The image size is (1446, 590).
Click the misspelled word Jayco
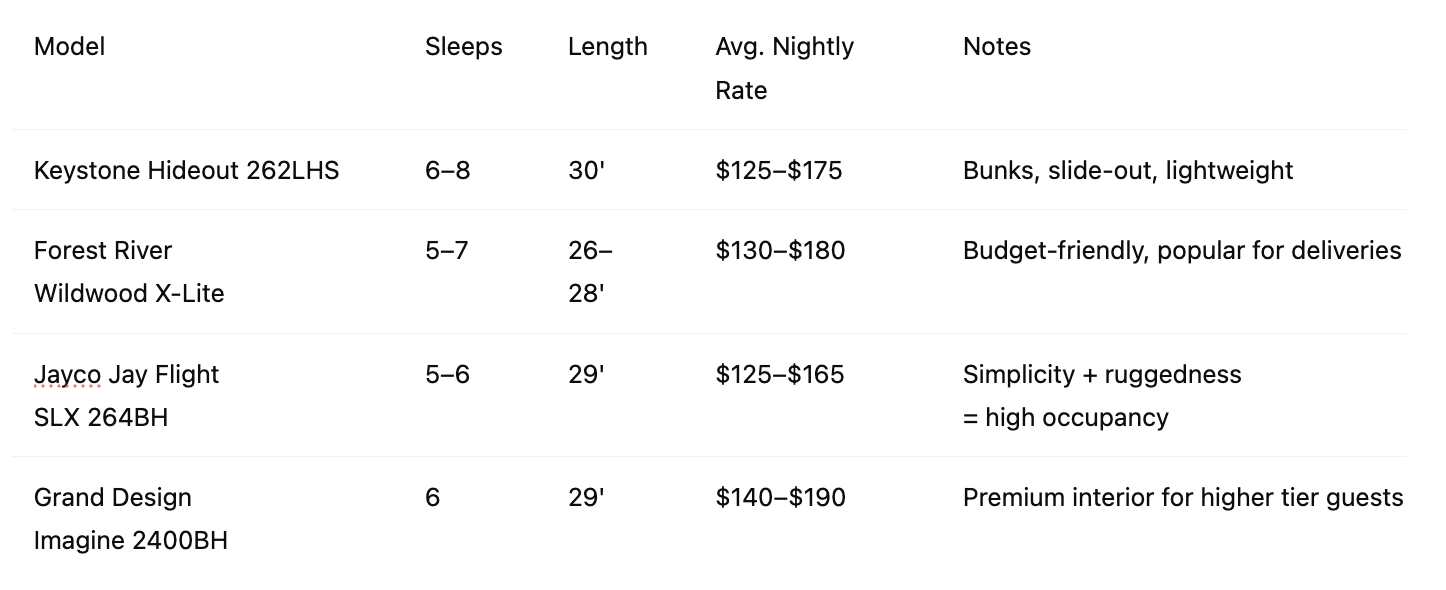(x=67, y=375)
